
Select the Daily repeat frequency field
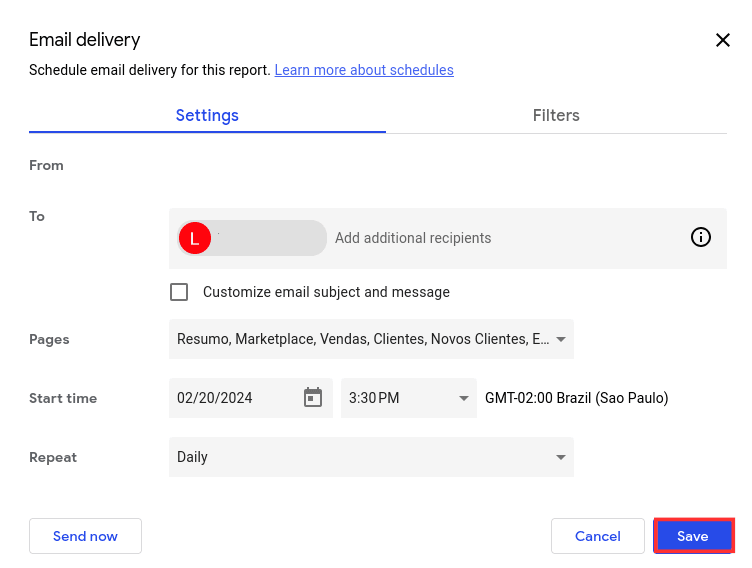(360, 457)
